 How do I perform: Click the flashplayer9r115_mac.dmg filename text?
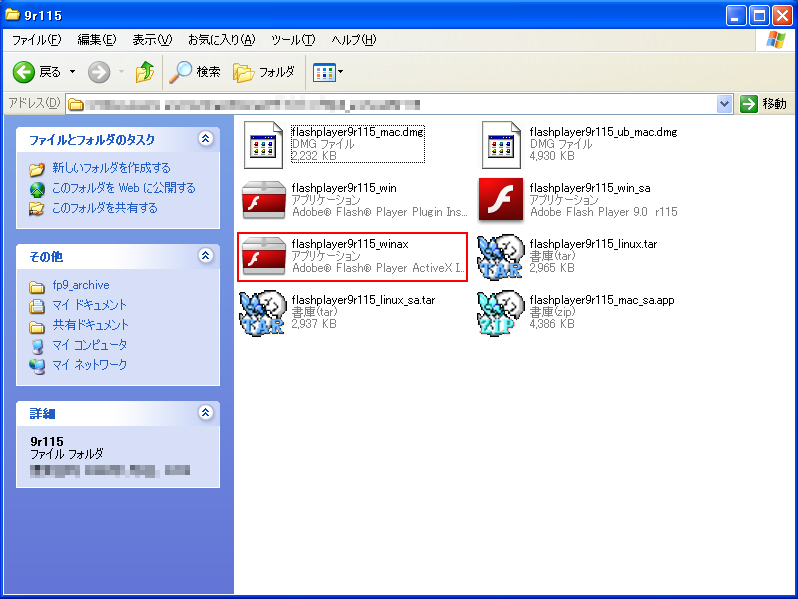357,132
